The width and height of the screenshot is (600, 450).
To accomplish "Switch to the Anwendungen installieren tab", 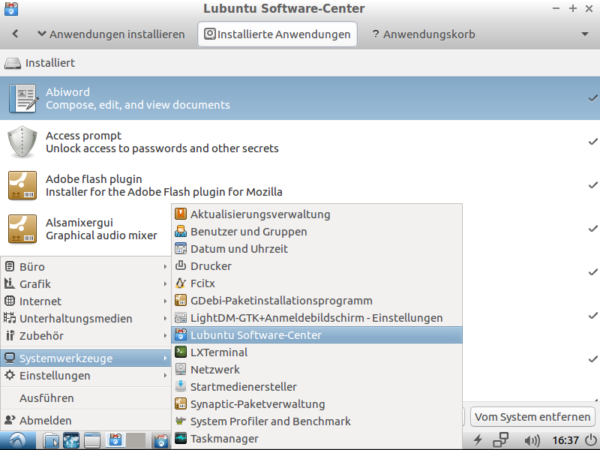I will pyautogui.click(x=111, y=34).
